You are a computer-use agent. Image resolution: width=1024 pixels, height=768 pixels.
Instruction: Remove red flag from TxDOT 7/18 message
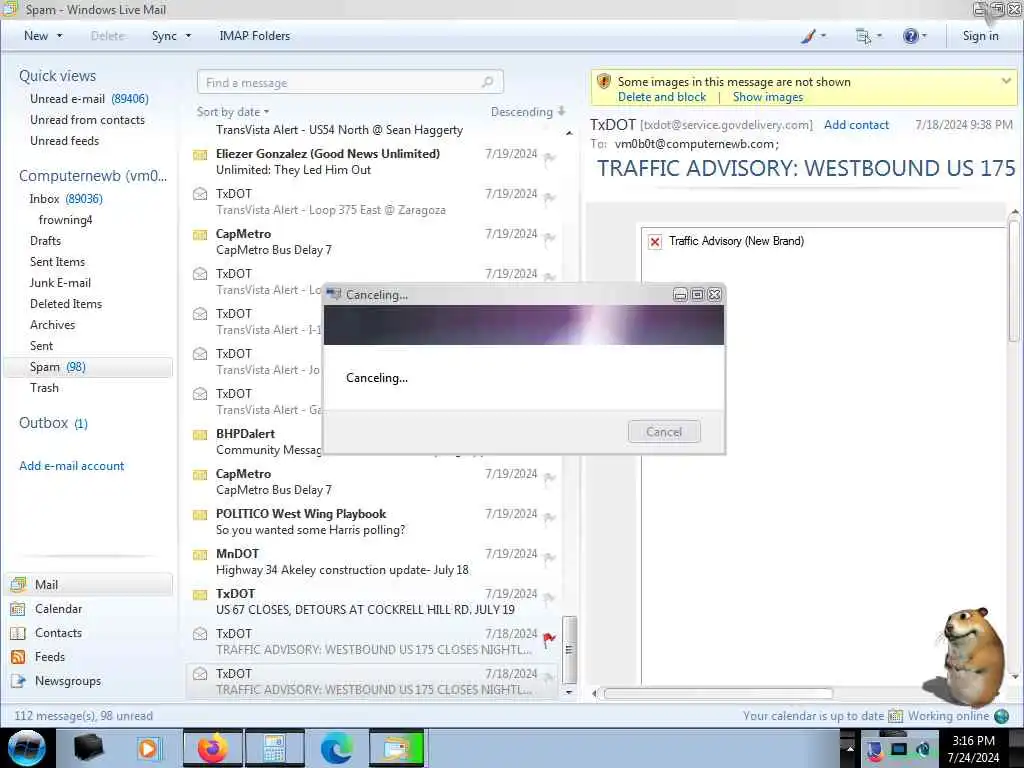[x=549, y=639]
